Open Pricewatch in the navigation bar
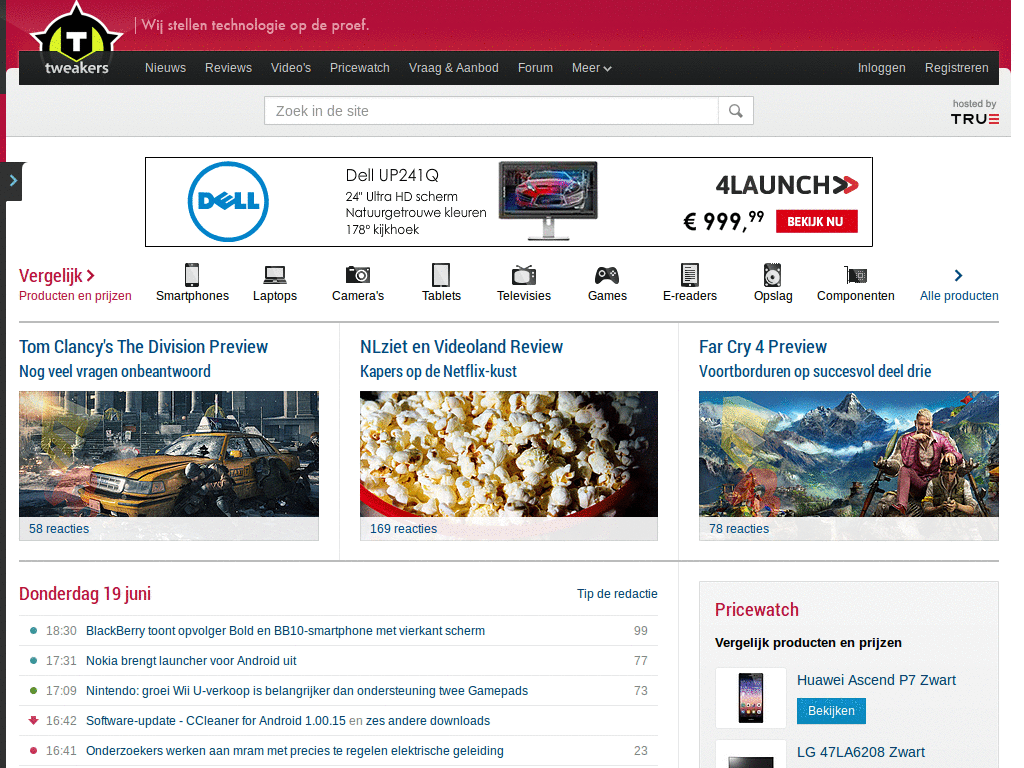 360,68
